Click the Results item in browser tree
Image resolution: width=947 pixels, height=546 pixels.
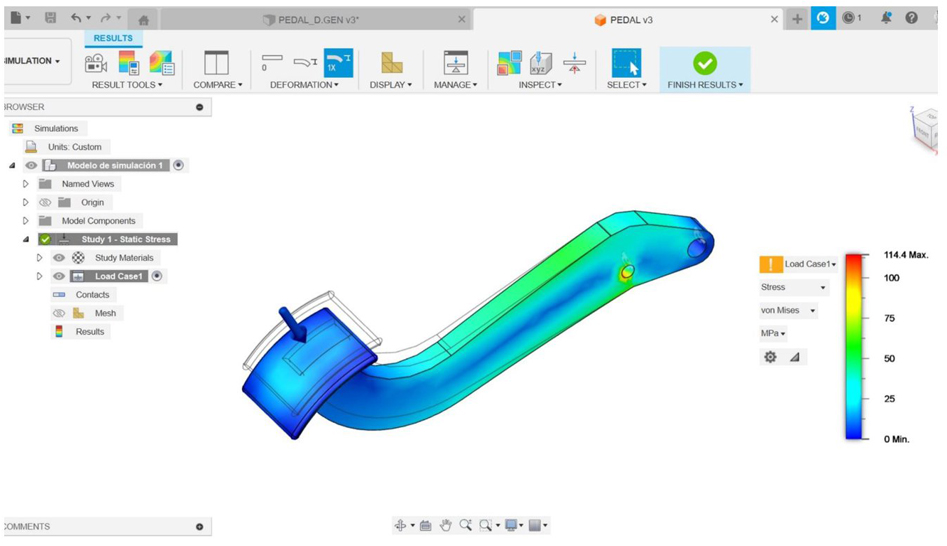coord(89,331)
